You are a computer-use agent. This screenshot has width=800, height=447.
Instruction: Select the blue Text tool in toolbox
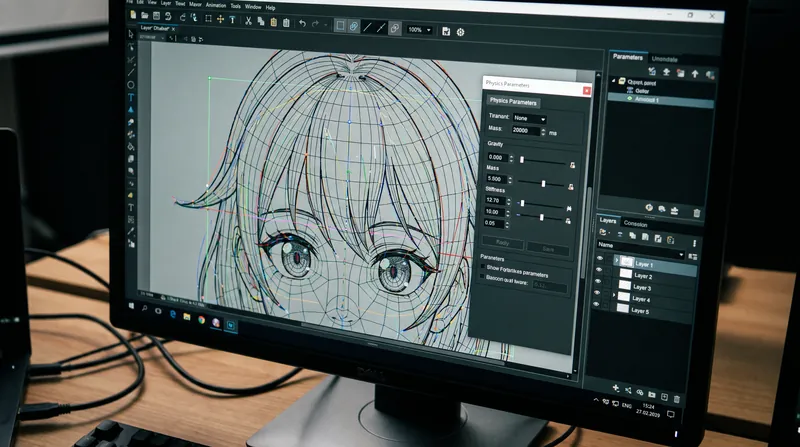click(x=131, y=97)
